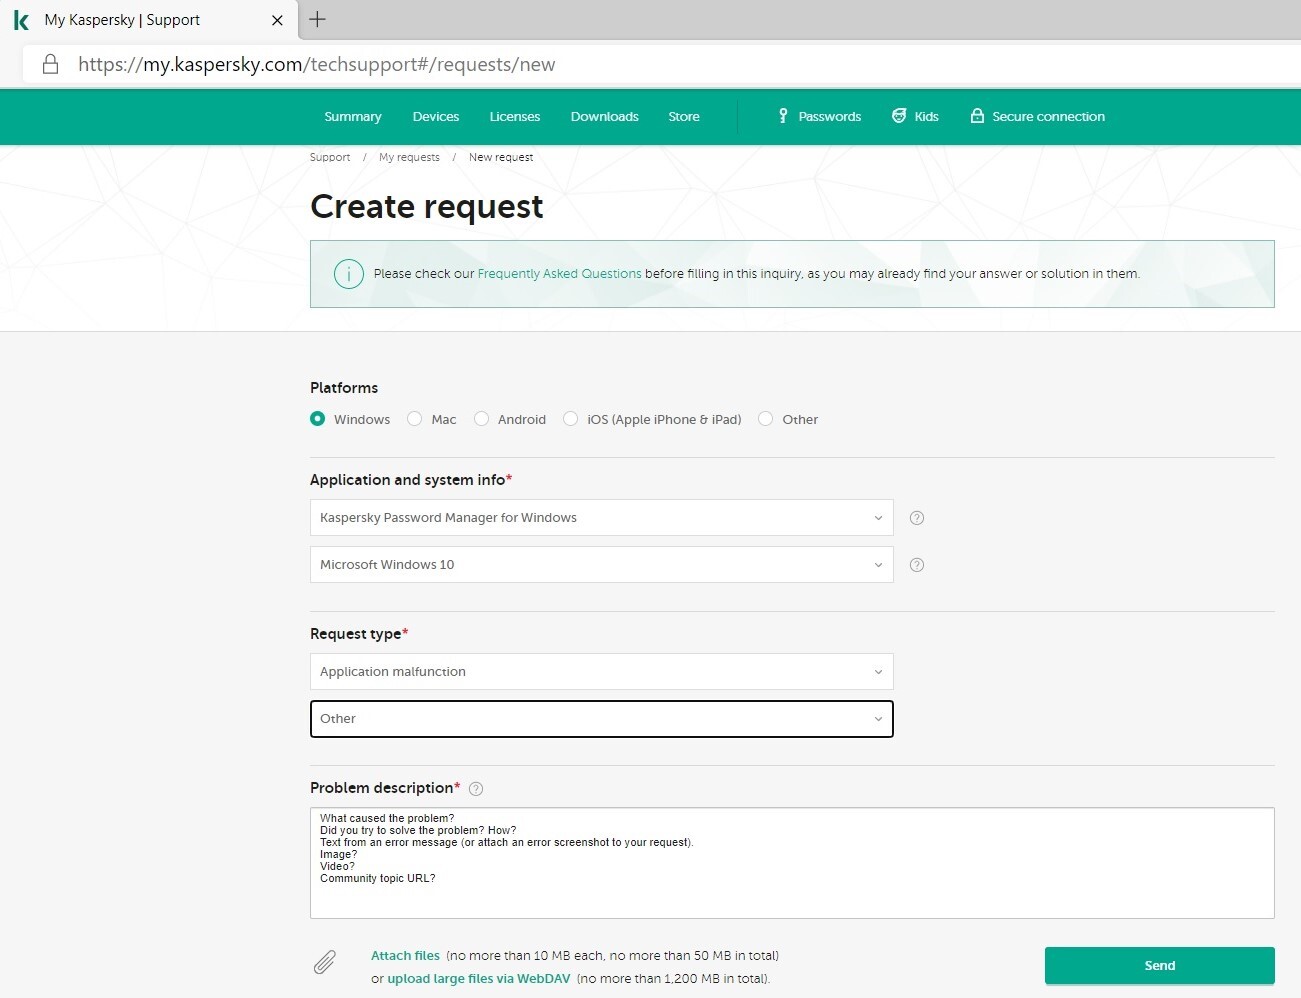Open the Passwords menu item
Viewport: 1301px width, 998px height.
(830, 117)
